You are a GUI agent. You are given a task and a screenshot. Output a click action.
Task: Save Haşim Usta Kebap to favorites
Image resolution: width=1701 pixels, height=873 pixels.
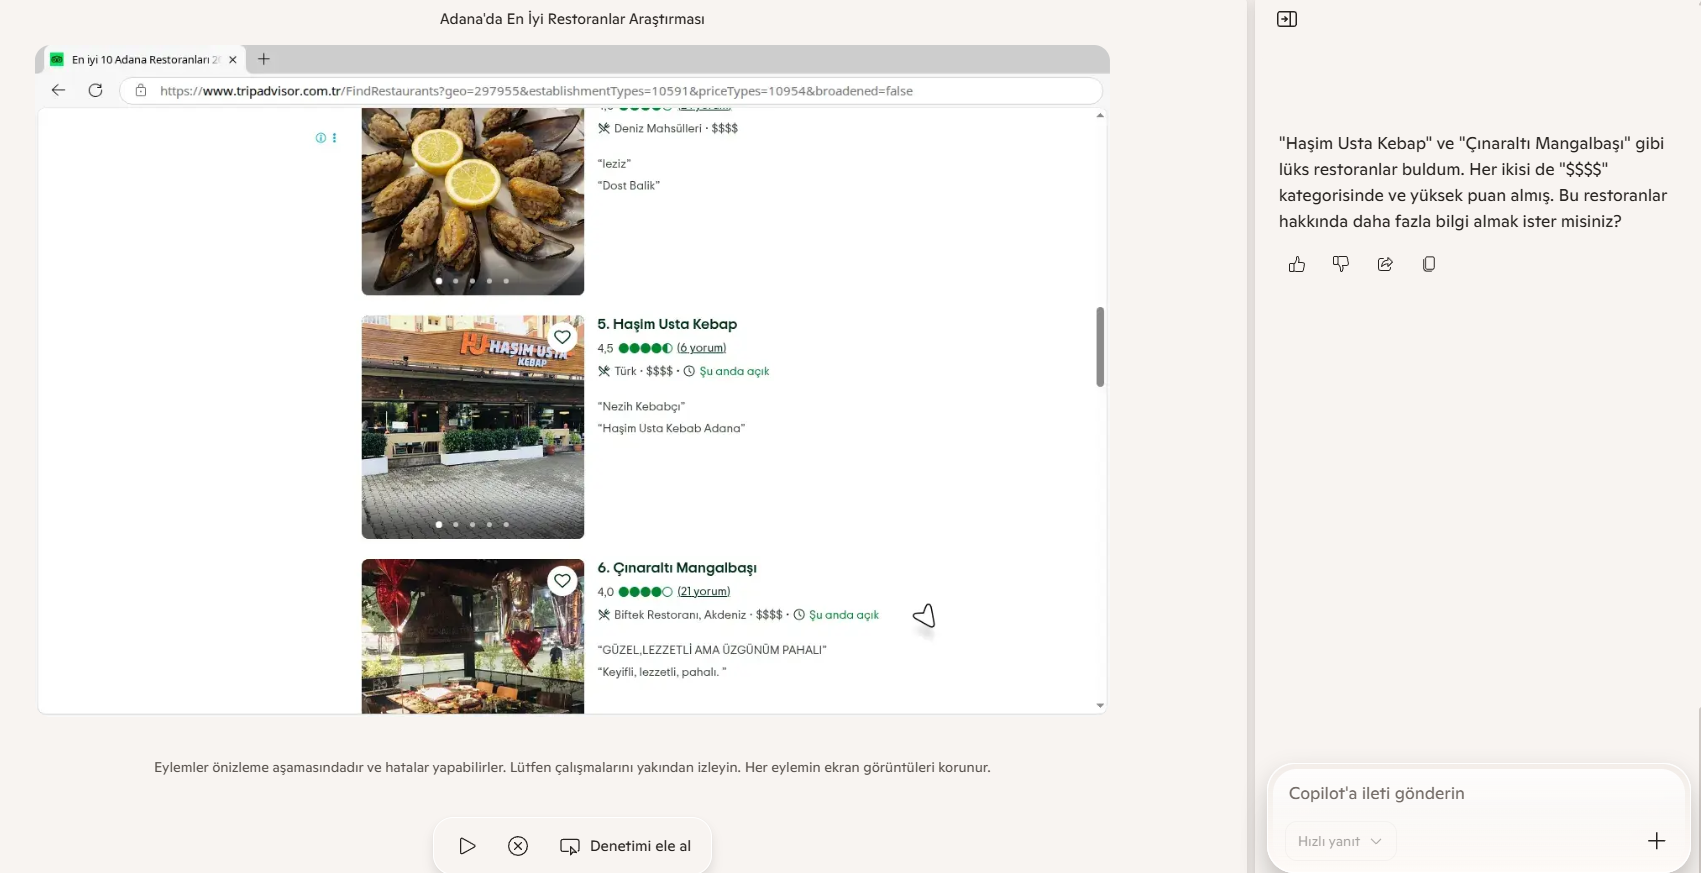pyautogui.click(x=563, y=337)
